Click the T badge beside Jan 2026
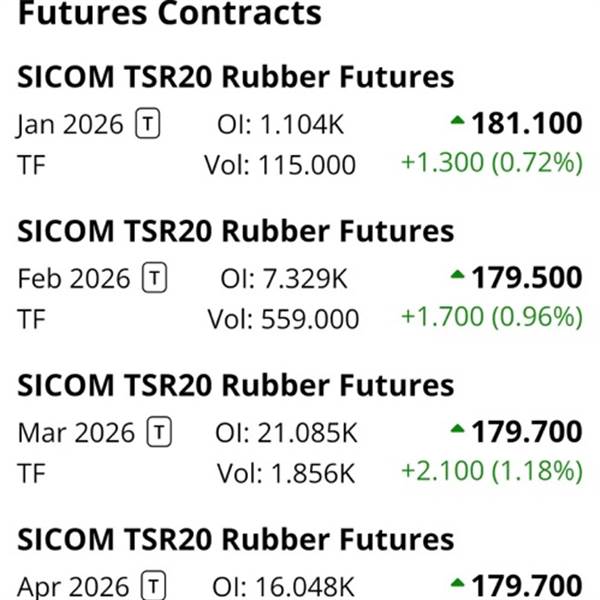Viewport: 600px width, 600px height. (148, 124)
